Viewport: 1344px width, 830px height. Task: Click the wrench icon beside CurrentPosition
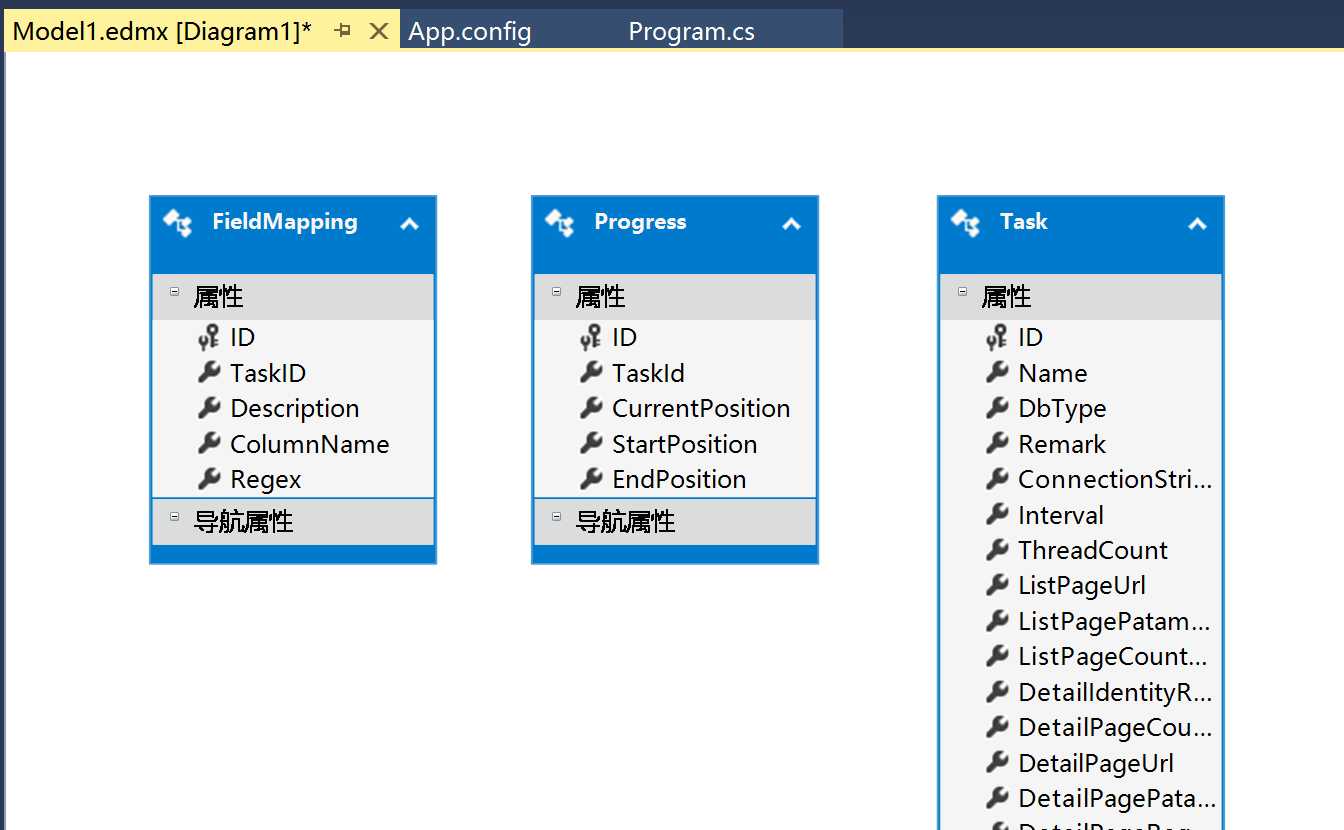tap(590, 408)
